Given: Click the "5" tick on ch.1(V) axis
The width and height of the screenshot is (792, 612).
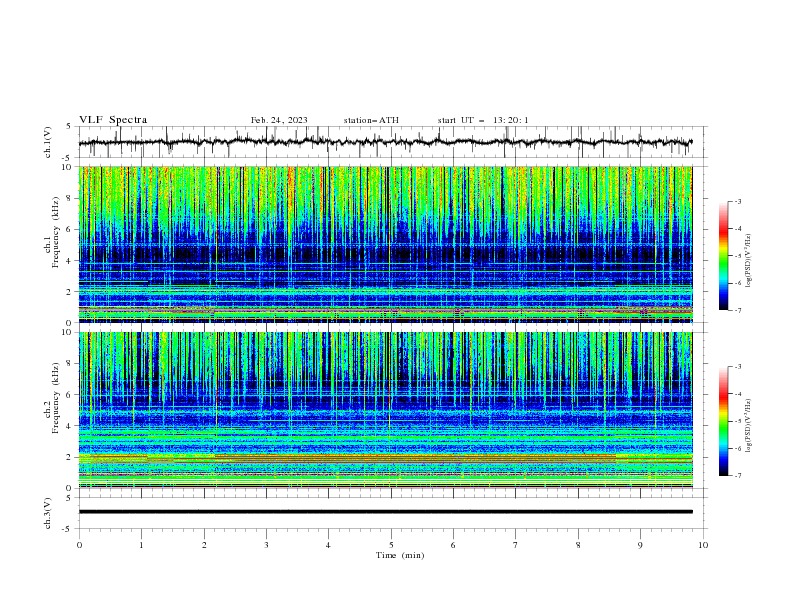Looking at the screenshot, I should click(x=69, y=127).
